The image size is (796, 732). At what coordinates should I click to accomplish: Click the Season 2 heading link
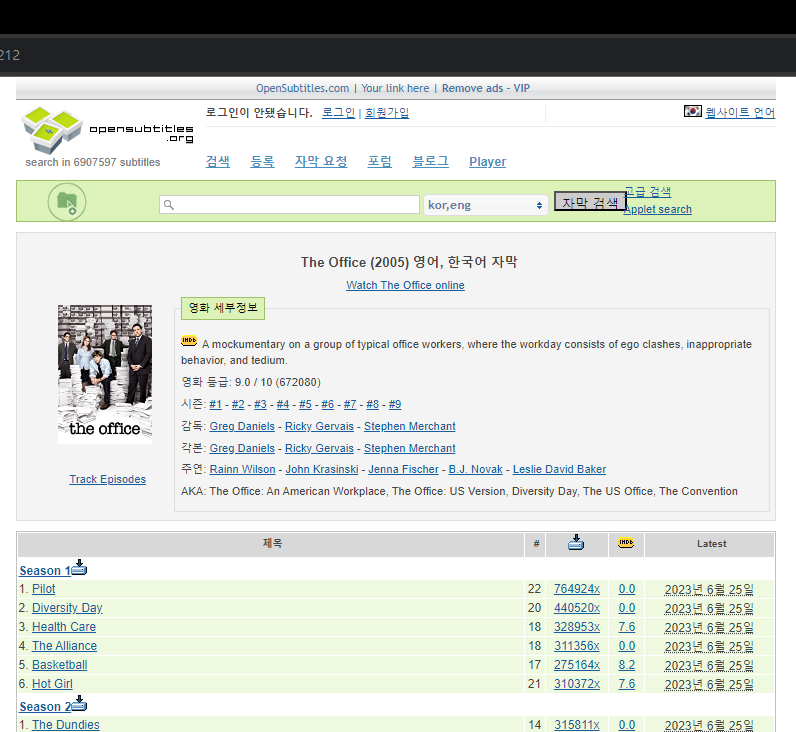point(45,707)
